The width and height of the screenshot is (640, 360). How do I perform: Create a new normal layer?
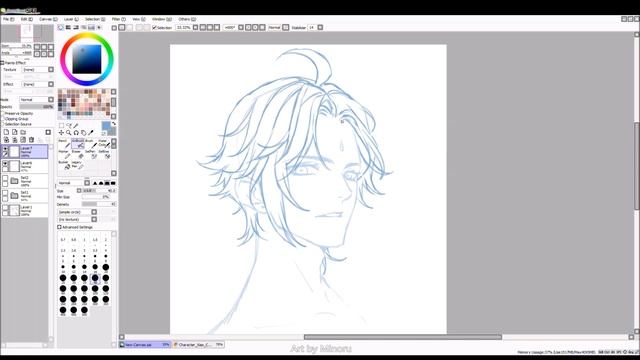click(7, 132)
